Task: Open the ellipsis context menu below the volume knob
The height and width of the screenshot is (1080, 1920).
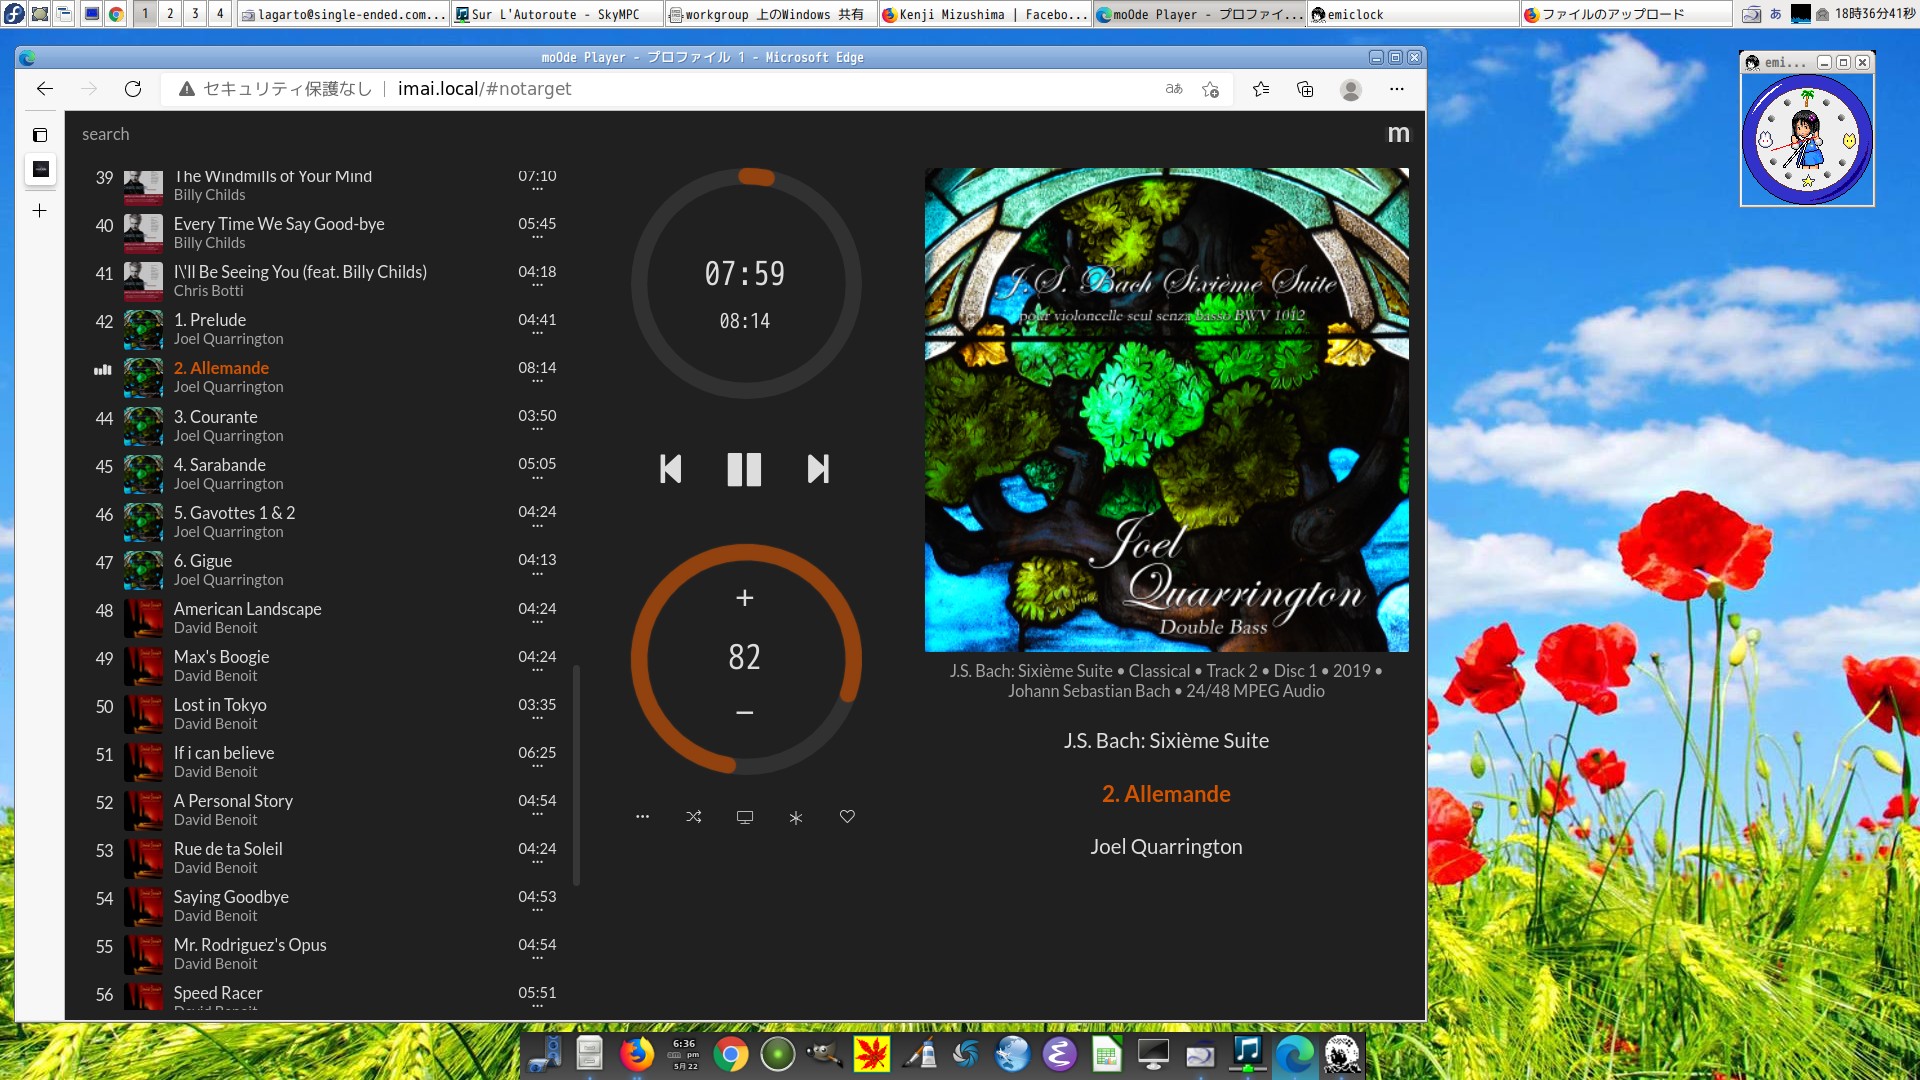Action: tap(643, 817)
